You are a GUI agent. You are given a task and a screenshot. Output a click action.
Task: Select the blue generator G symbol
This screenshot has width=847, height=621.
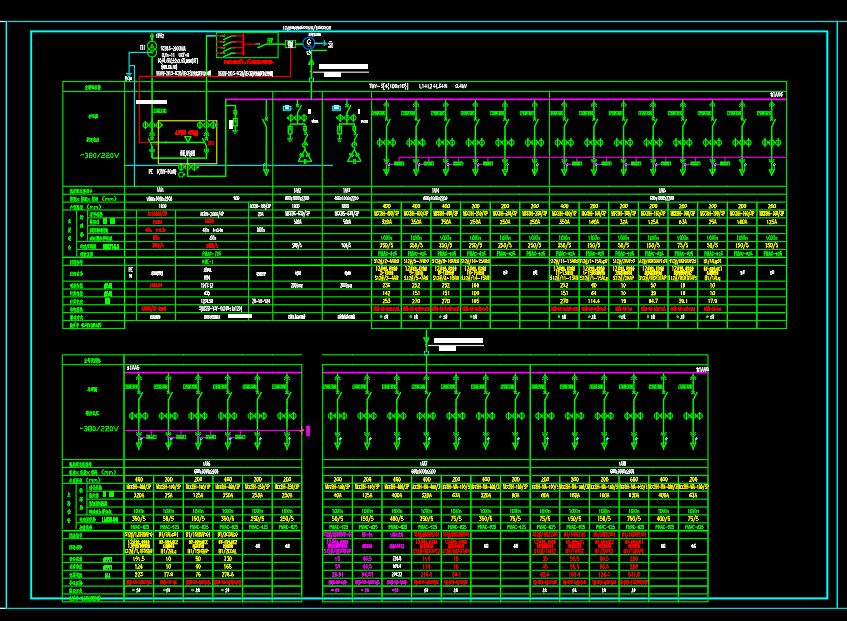point(309,43)
